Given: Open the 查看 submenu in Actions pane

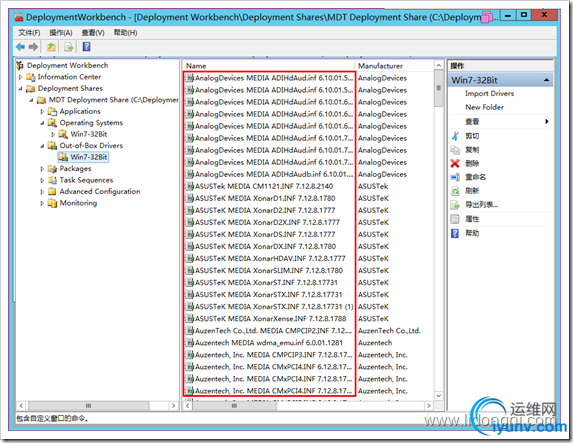Looking at the screenshot, I should point(500,121).
